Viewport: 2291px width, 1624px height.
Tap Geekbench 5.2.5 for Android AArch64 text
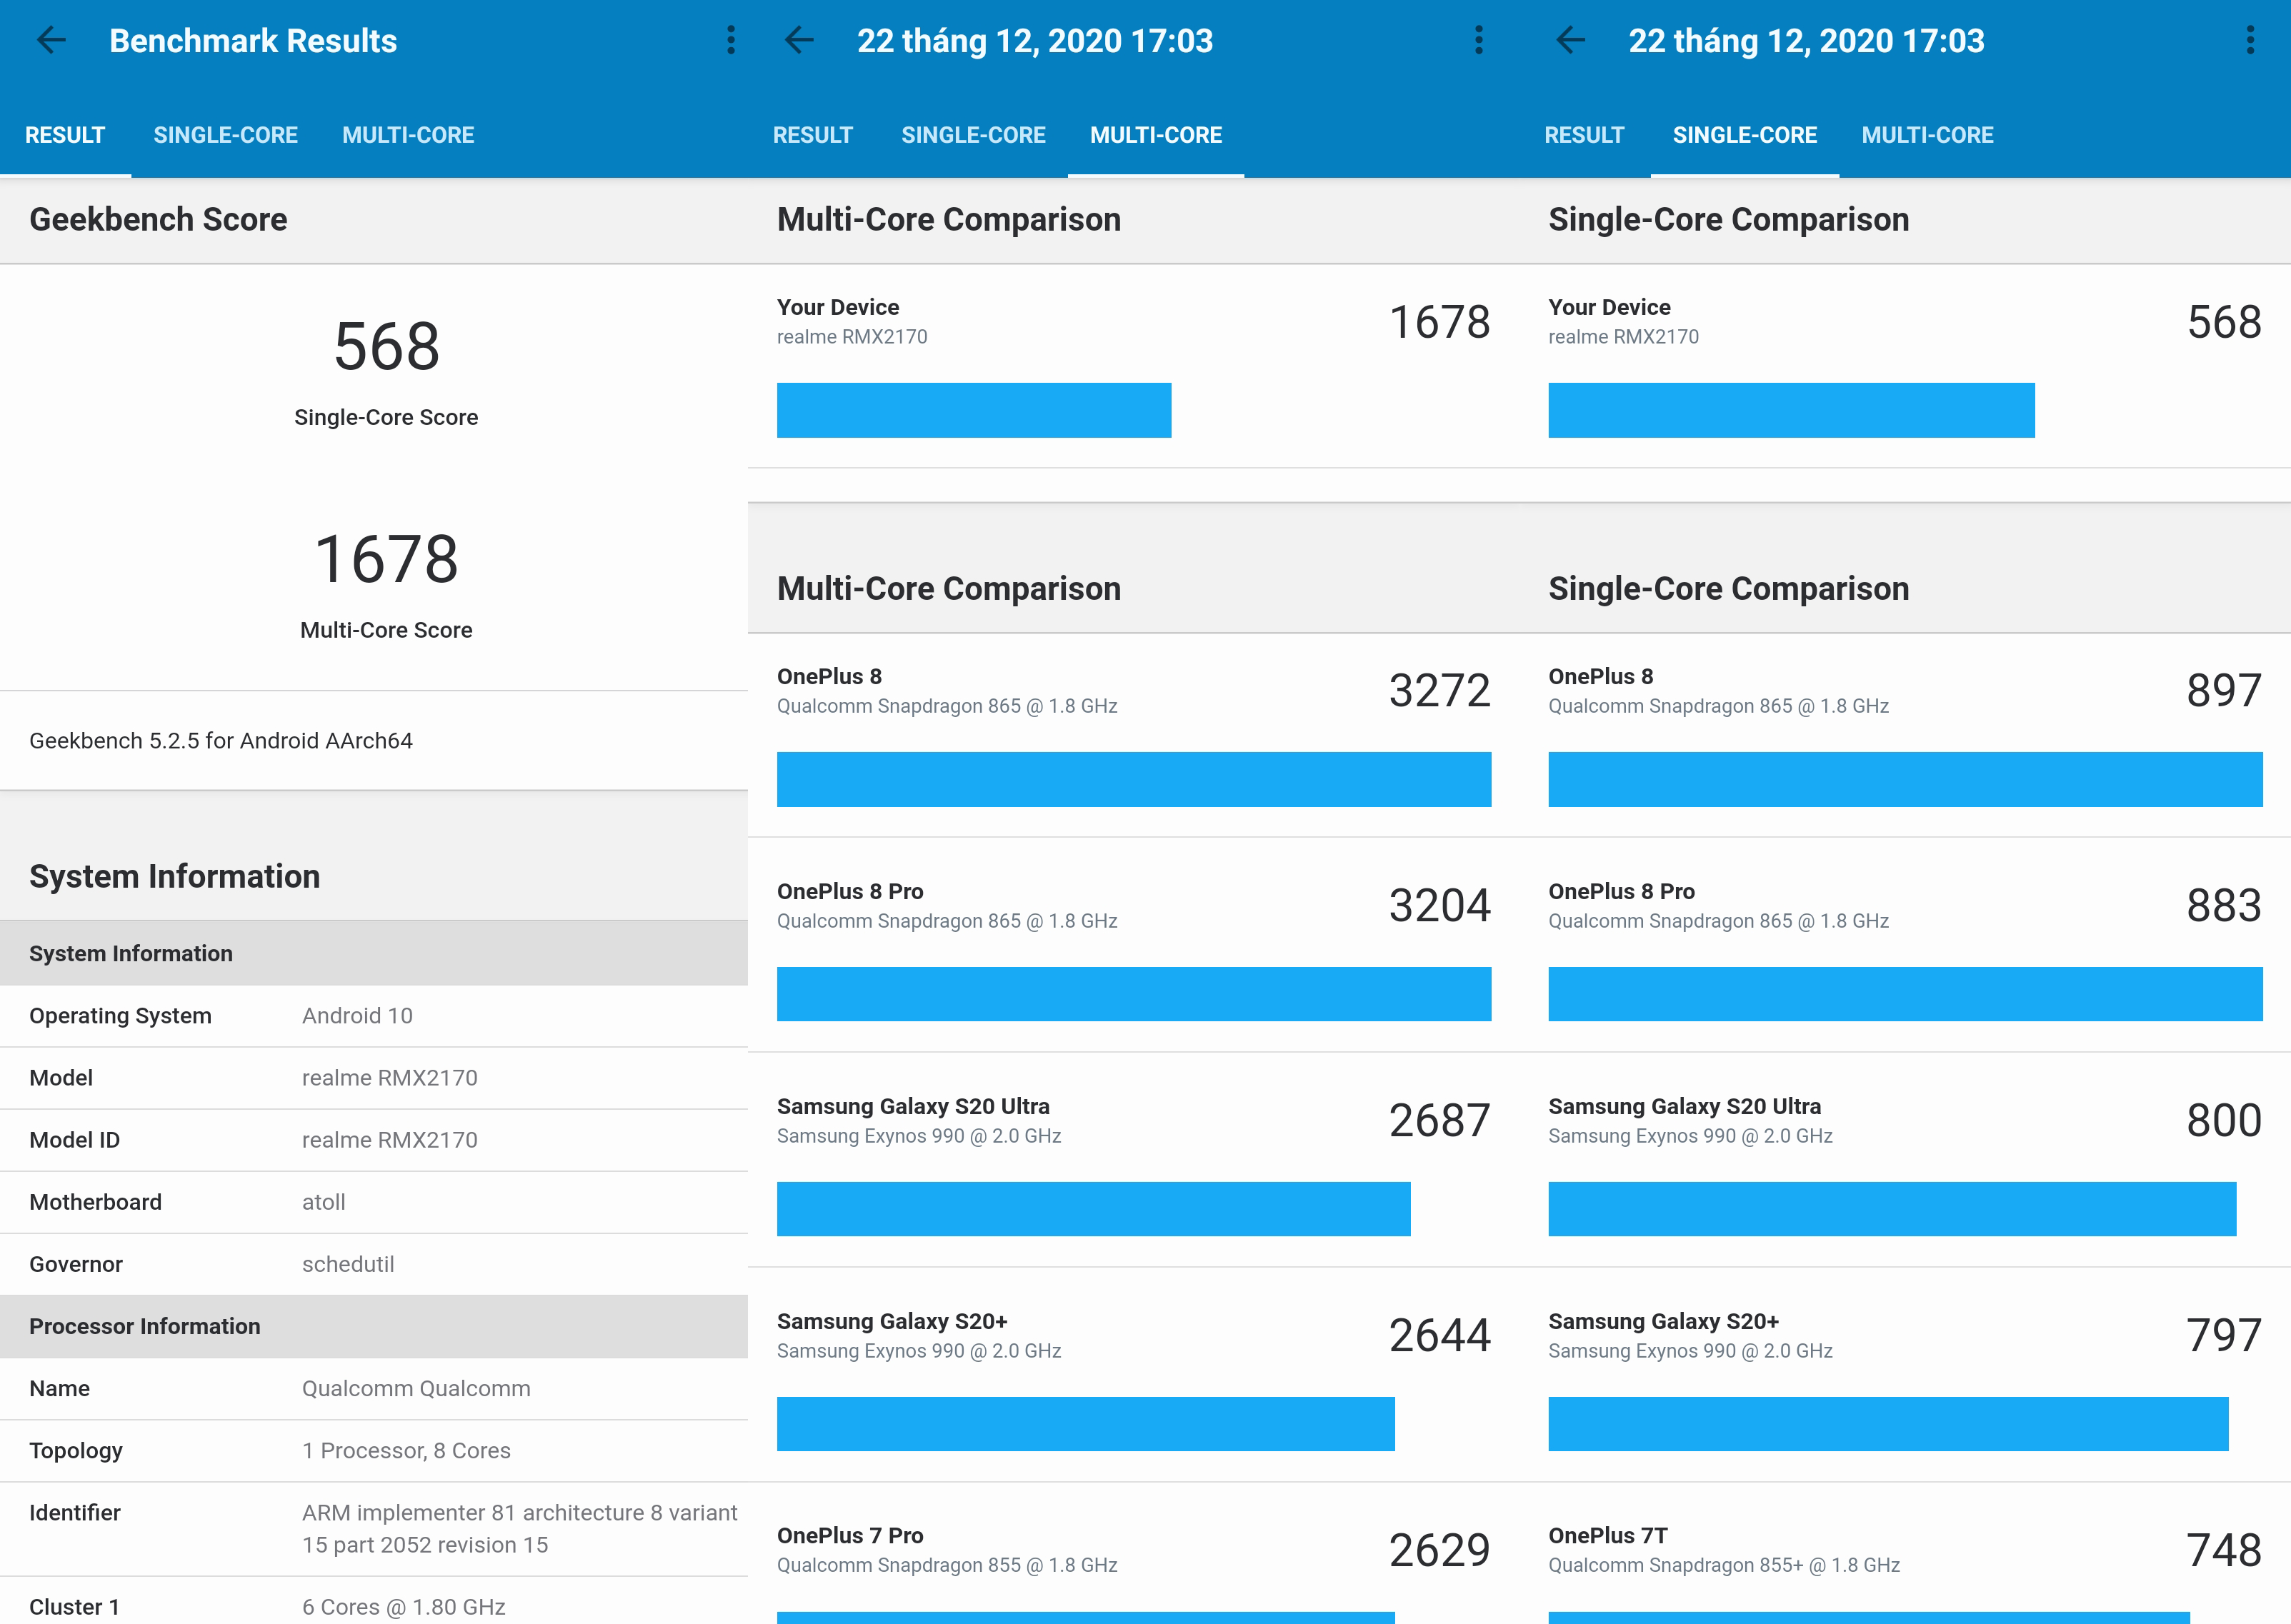click(x=221, y=741)
